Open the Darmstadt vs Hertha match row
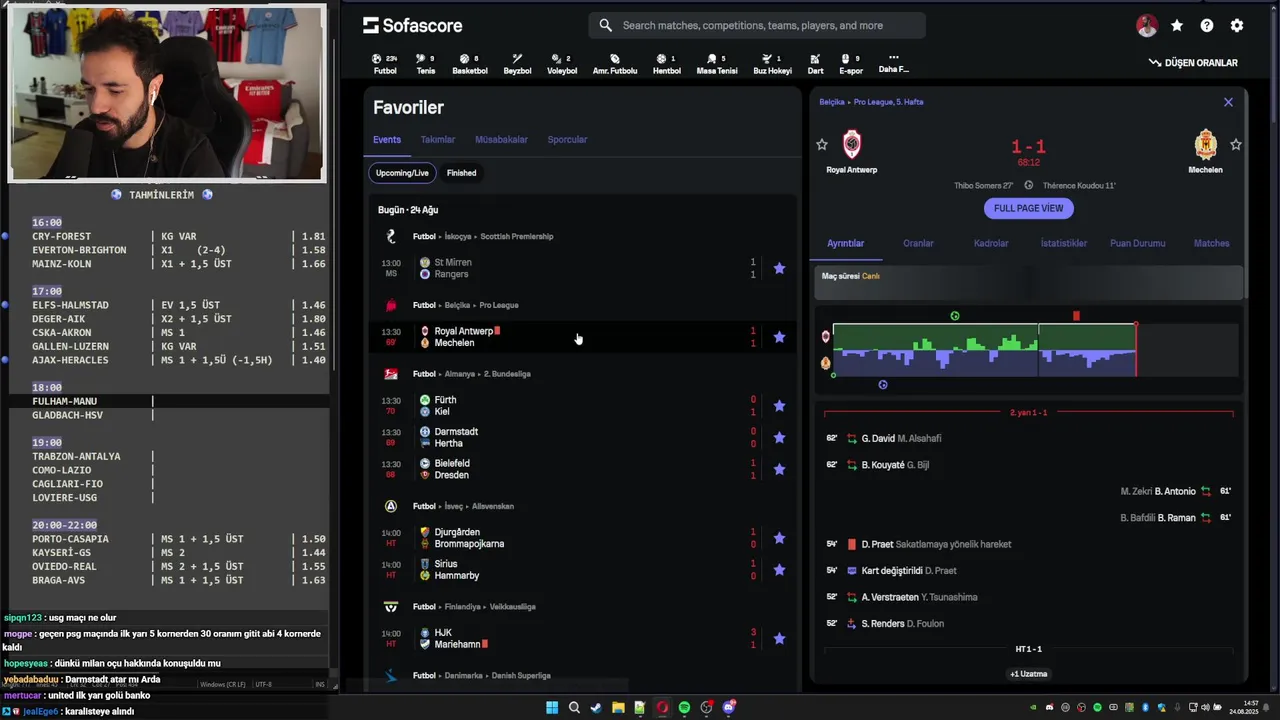Screen dimensions: 1280x720 click(583, 437)
